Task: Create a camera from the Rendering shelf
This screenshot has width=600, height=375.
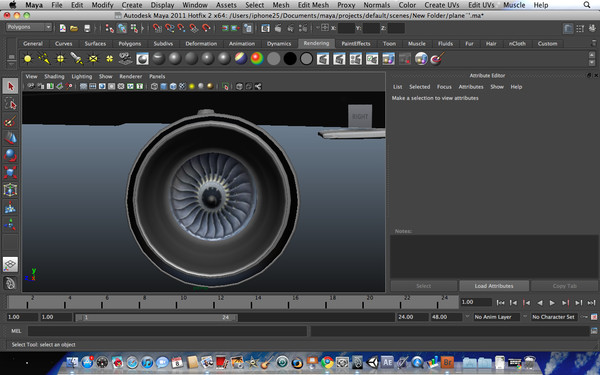Action: pyautogui.click(x=126, y=59)
